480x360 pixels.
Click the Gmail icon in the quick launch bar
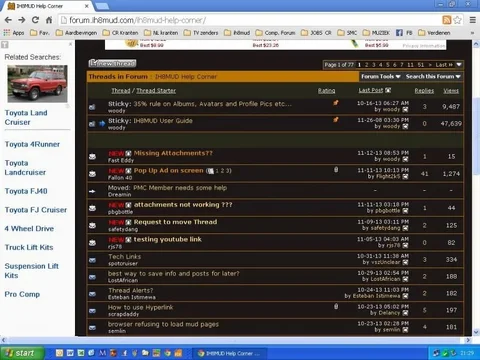coord(102,353)
